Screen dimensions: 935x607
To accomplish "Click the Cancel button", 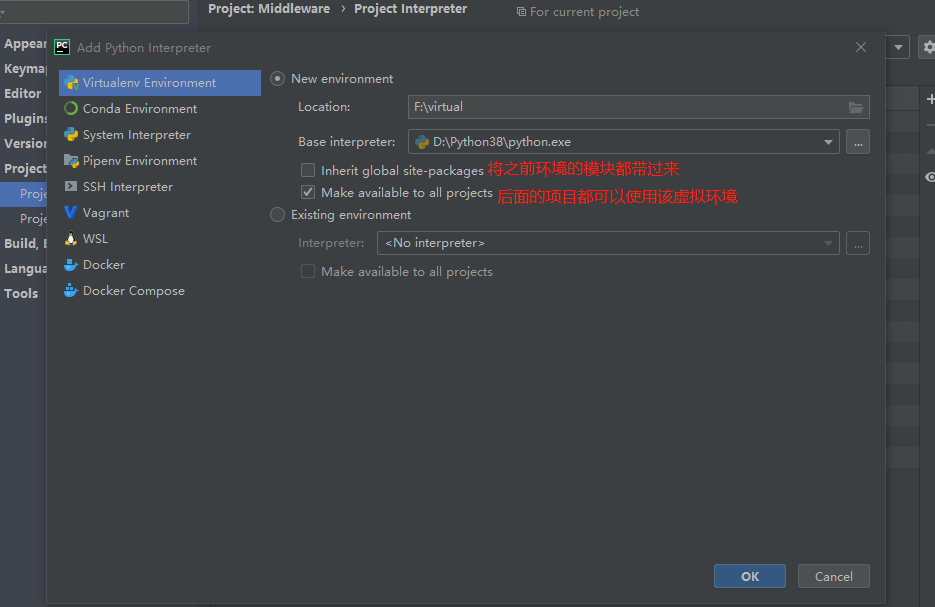I will pos(834,576).
